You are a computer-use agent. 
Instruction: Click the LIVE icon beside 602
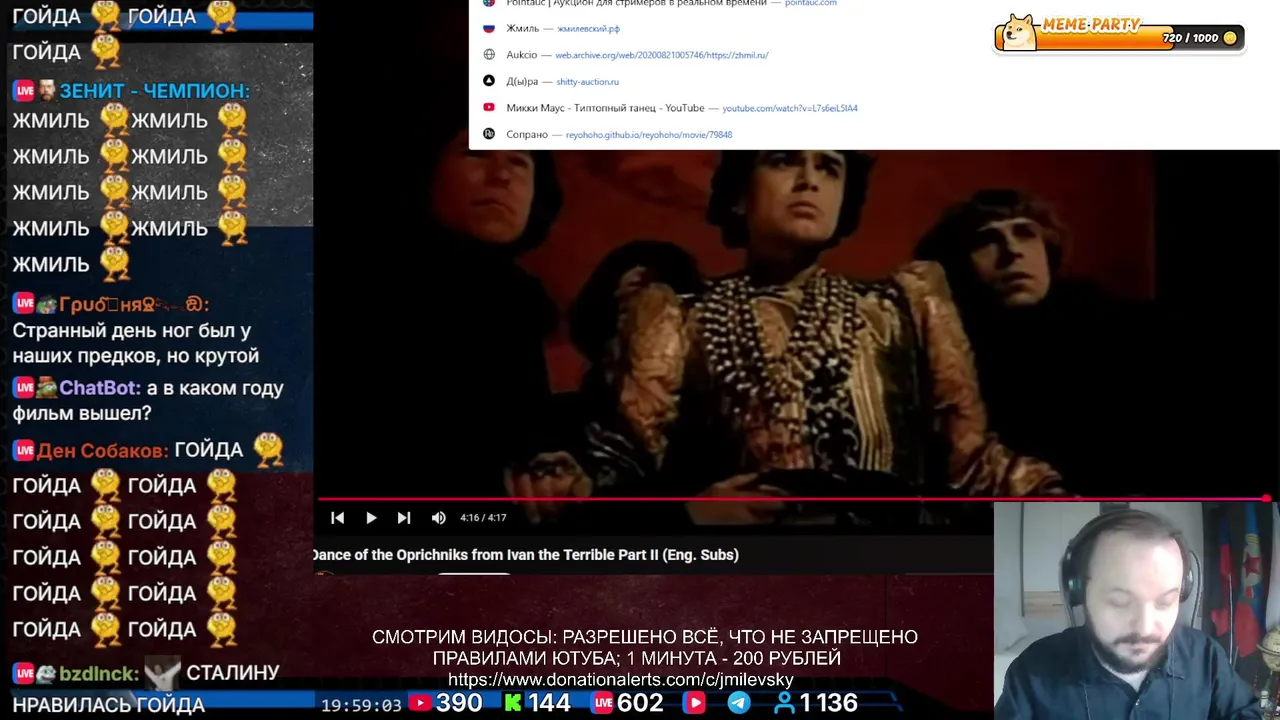(x=602, y=704)
